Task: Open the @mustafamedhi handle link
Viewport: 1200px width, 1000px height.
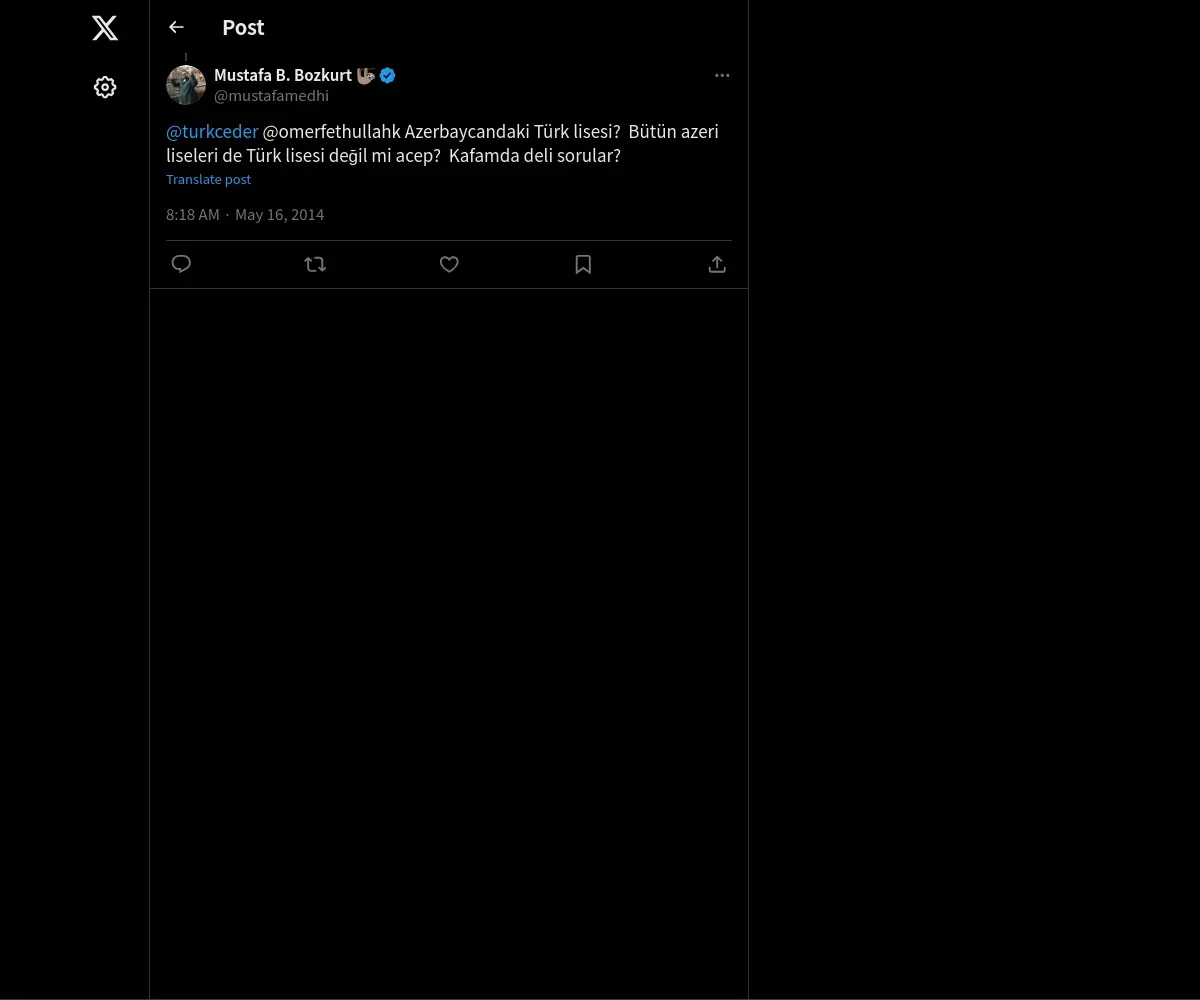Action: [x=271, y=96]
